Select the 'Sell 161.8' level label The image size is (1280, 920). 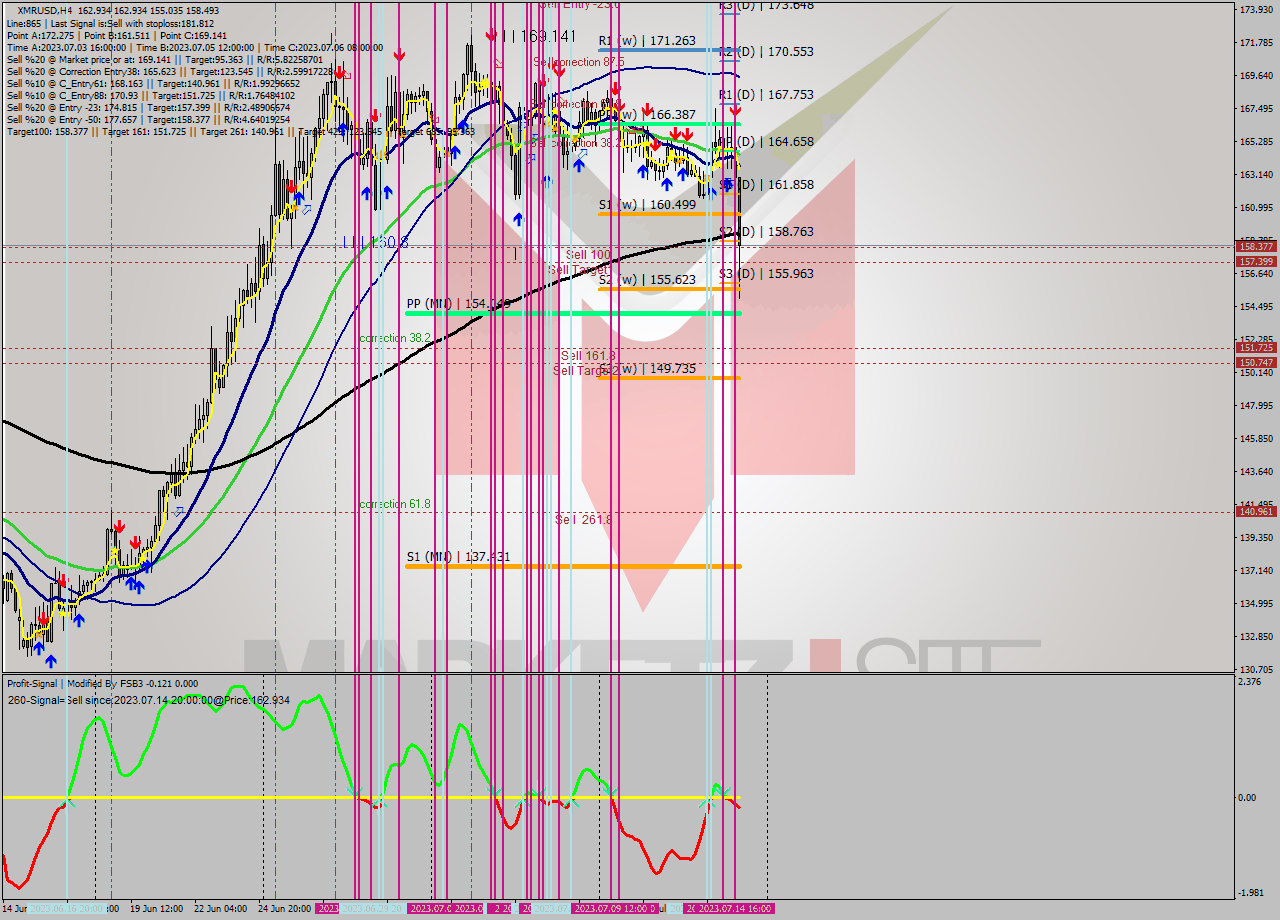588,356
